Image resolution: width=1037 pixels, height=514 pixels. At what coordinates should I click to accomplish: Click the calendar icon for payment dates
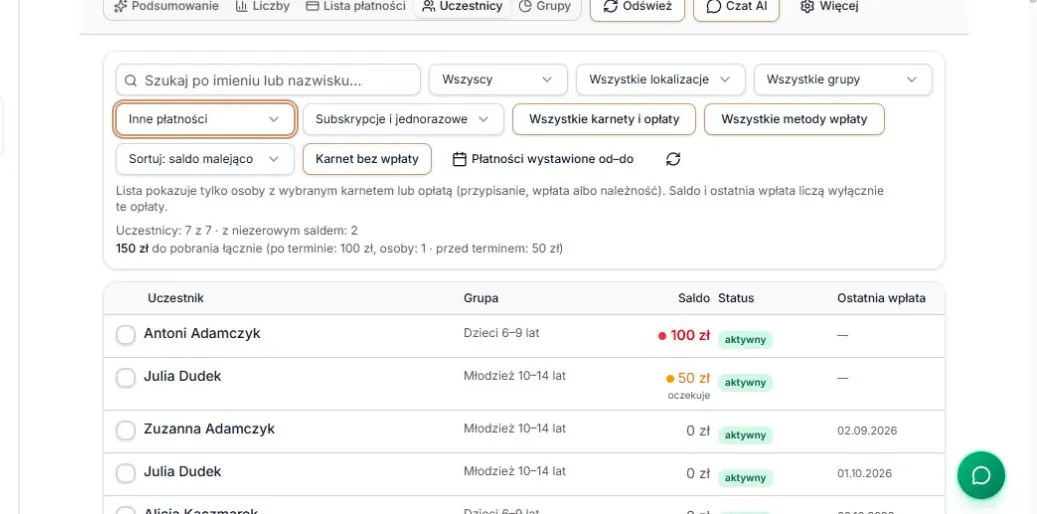tap(460, 159)
